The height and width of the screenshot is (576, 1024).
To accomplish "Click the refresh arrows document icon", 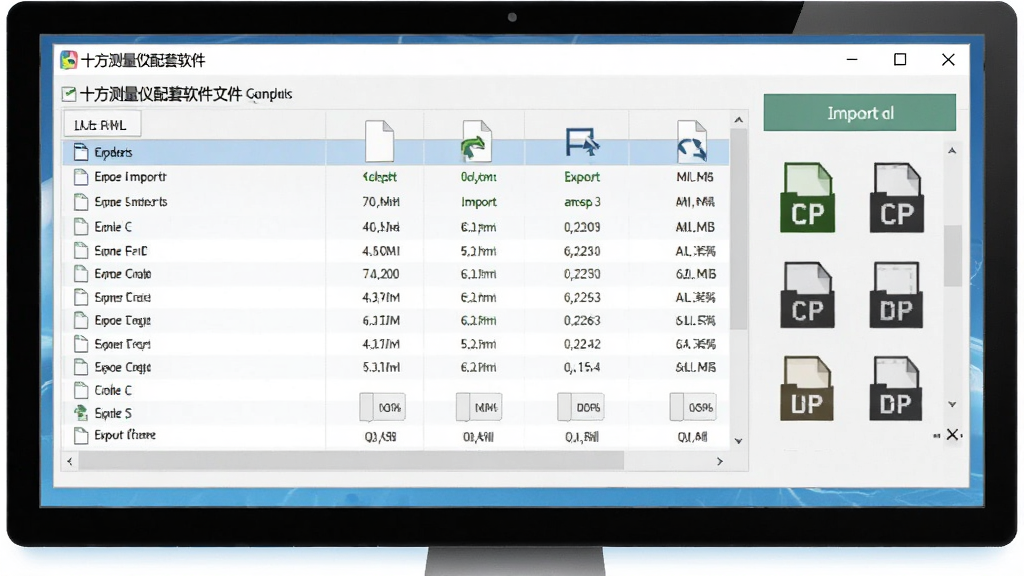I will point(692,141).
